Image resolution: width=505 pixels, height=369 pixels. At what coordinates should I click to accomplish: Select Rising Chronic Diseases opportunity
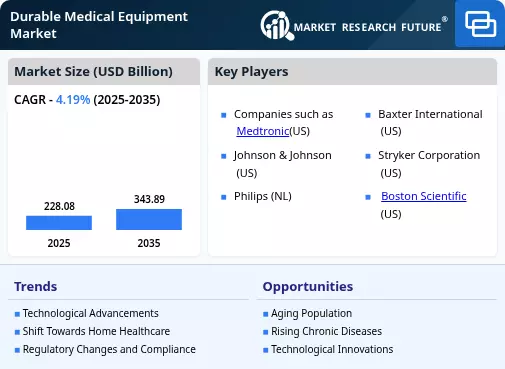326,331
